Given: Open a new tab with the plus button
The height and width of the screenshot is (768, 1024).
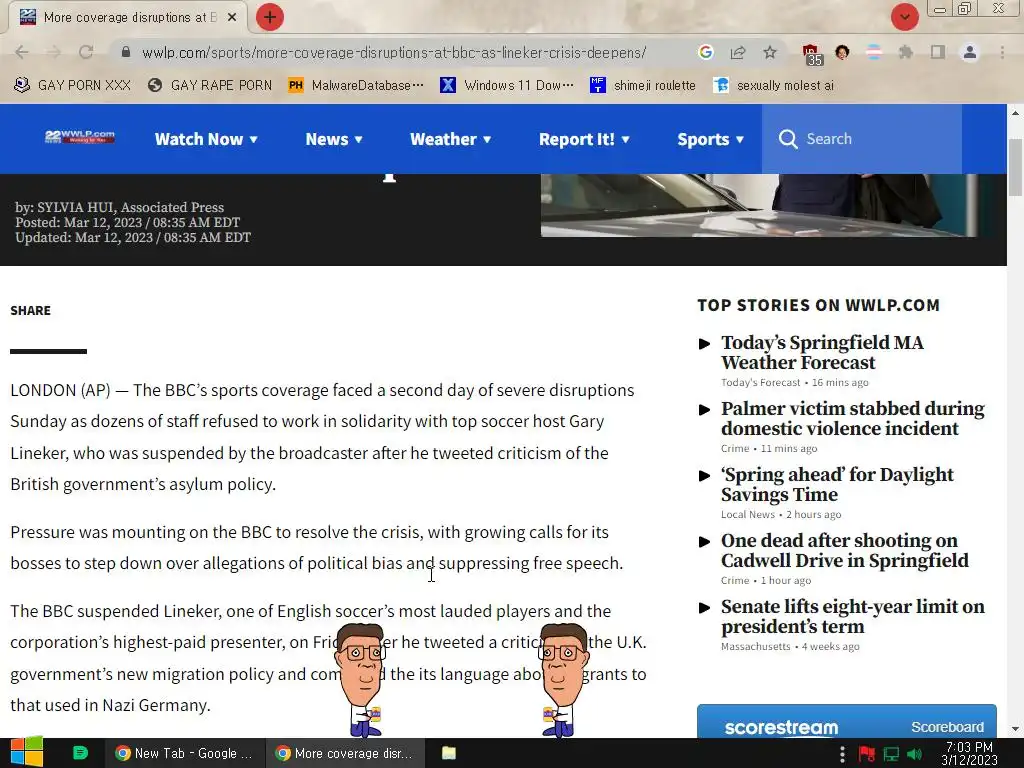Looking at the screenshot, I should pos(270,17).
